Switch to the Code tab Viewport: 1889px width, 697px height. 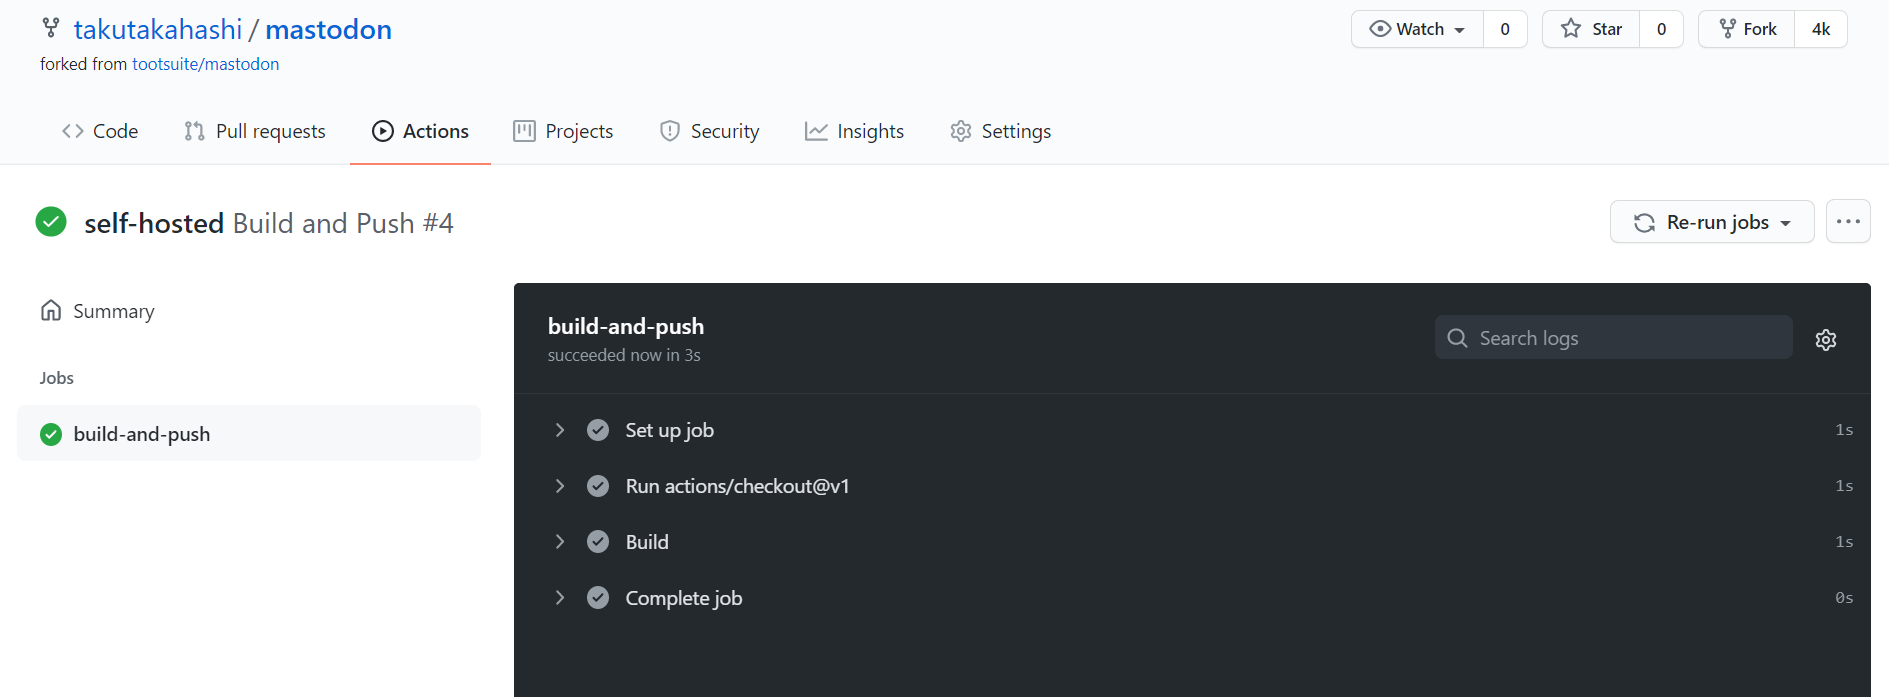100,131
